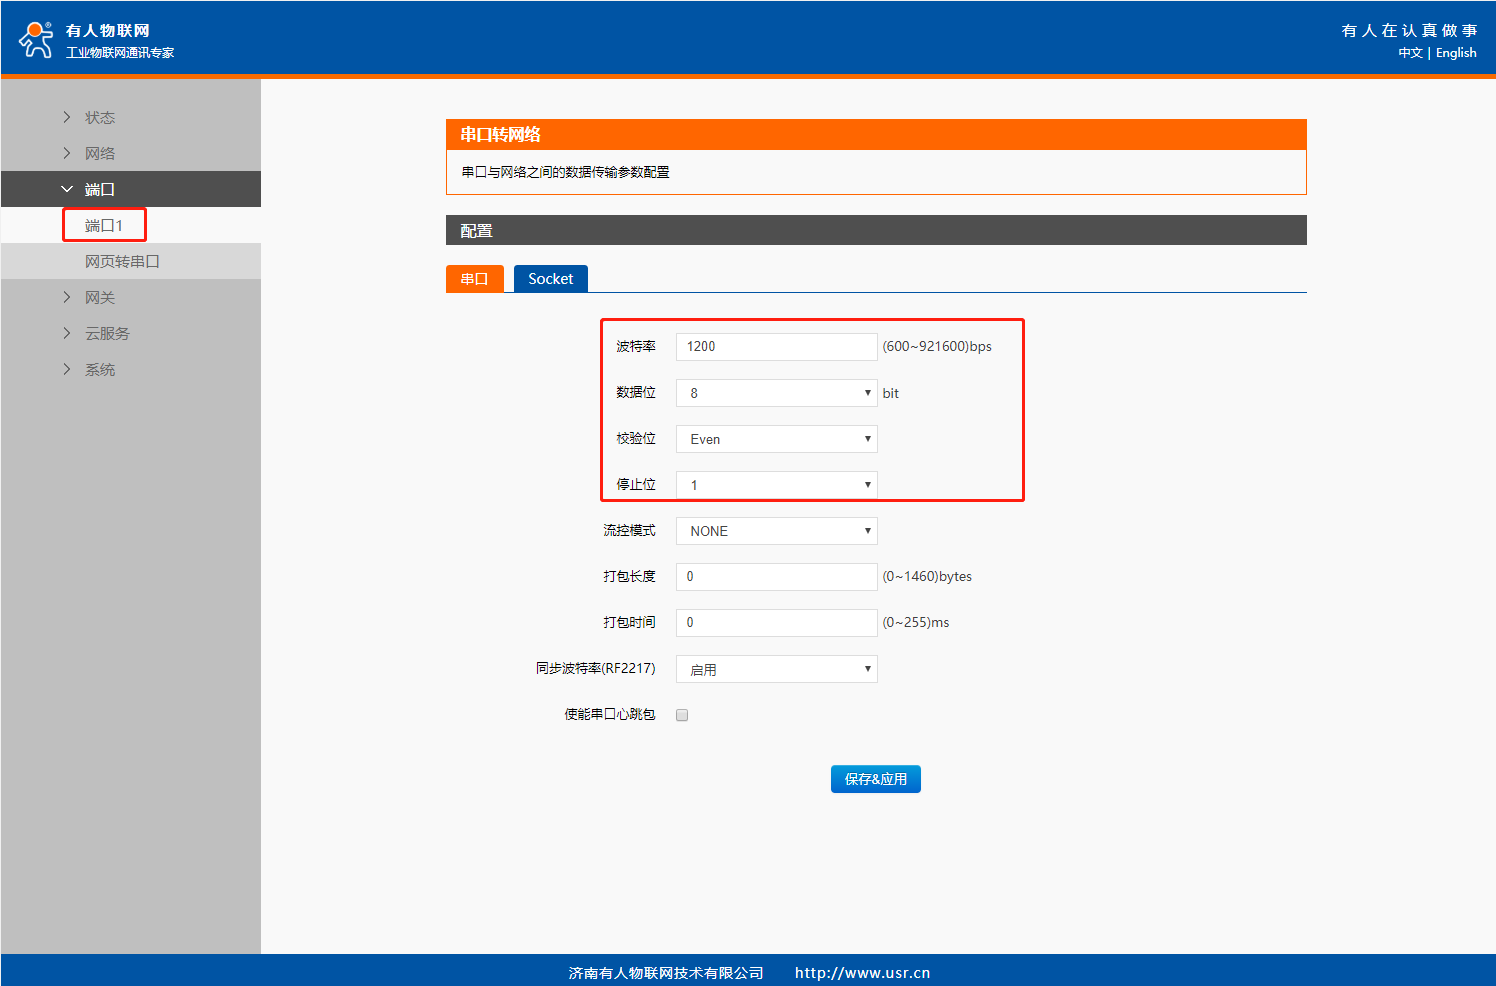Open the 流控模式 dropdown showing NONE

(x=776, y=531)
